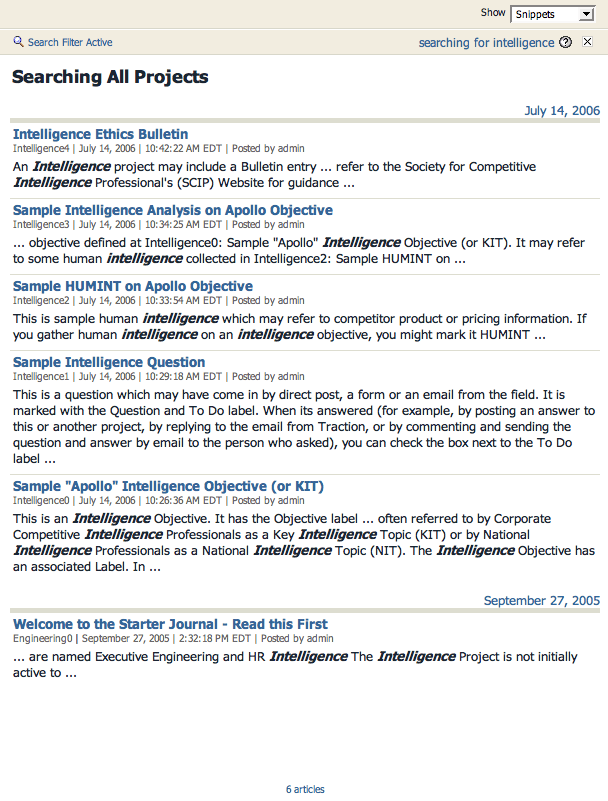Viewport: 608px width, 801px height.
Task: Click the Search Filter Active link
Action: tap(70, 43)
